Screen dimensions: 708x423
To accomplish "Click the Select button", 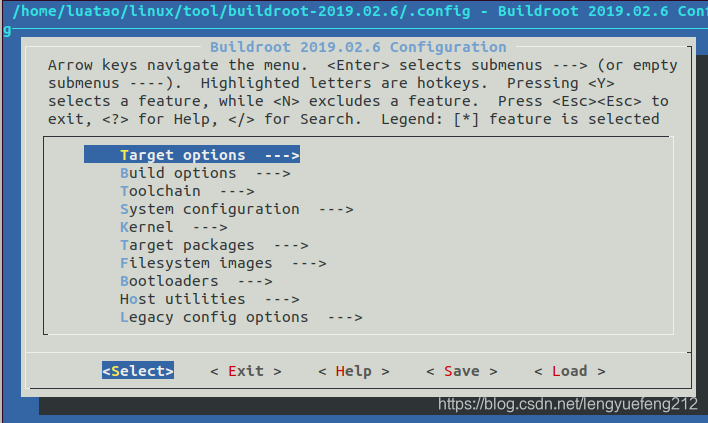I will click(x=138, y=371).
